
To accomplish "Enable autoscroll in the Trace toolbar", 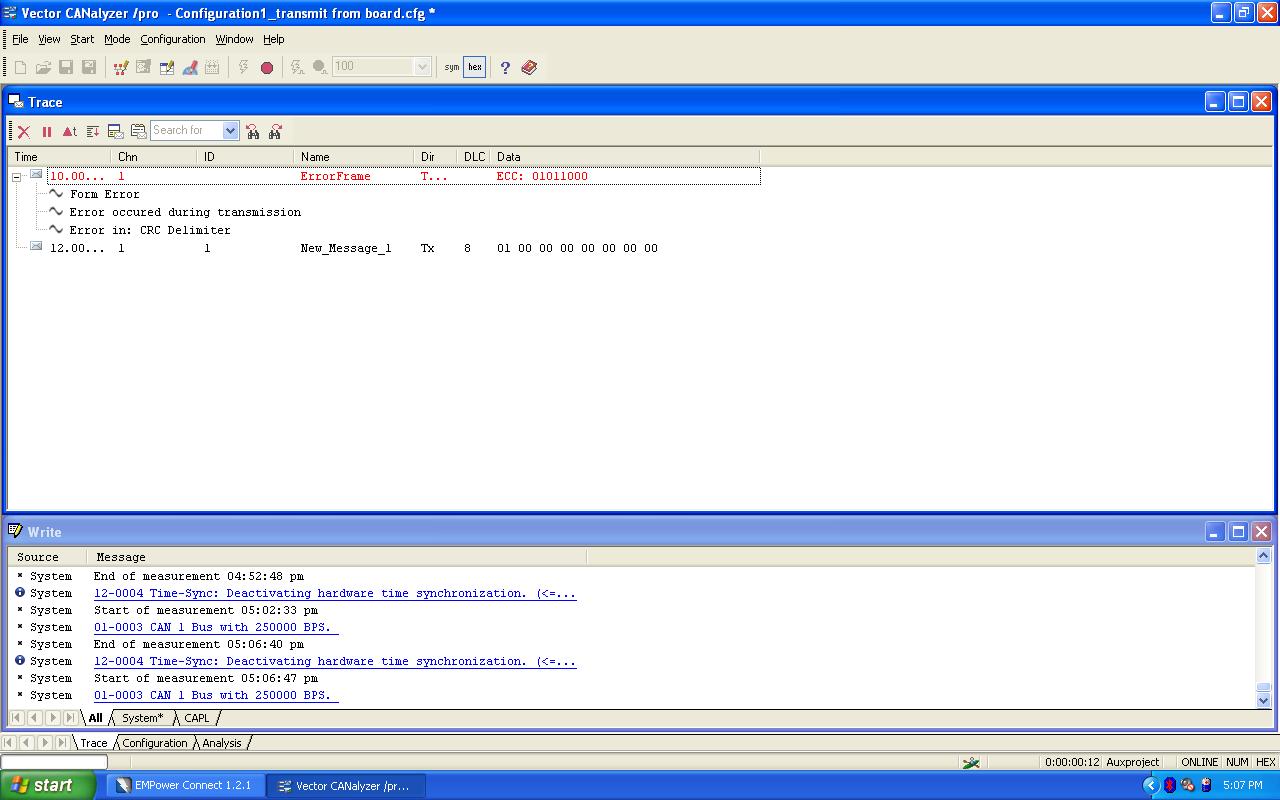I will [x=92, y=131].
